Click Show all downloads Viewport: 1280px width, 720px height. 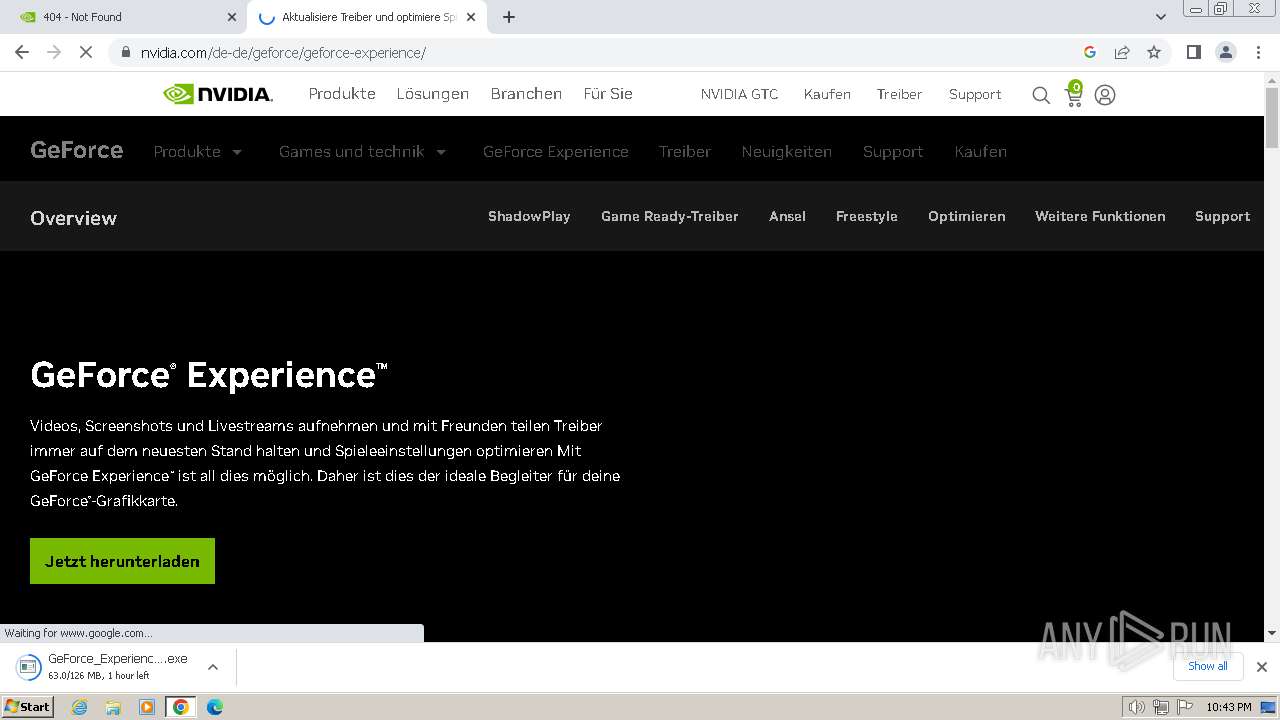pyautogui.click(x=1208, y=666)
